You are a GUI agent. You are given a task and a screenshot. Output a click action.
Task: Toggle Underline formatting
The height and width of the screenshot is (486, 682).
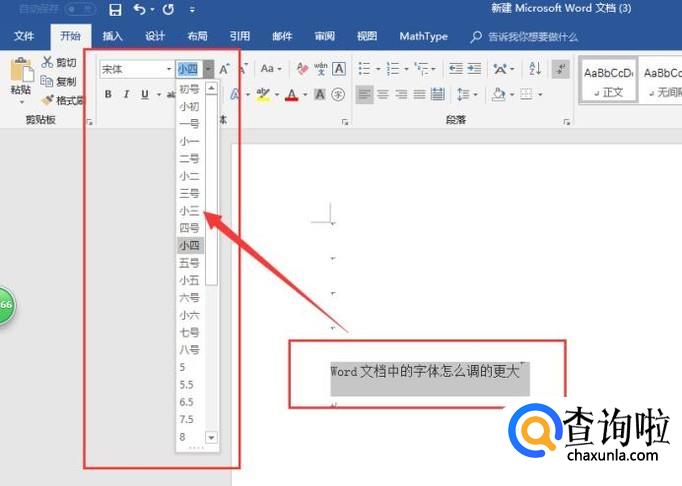point(145,94)
